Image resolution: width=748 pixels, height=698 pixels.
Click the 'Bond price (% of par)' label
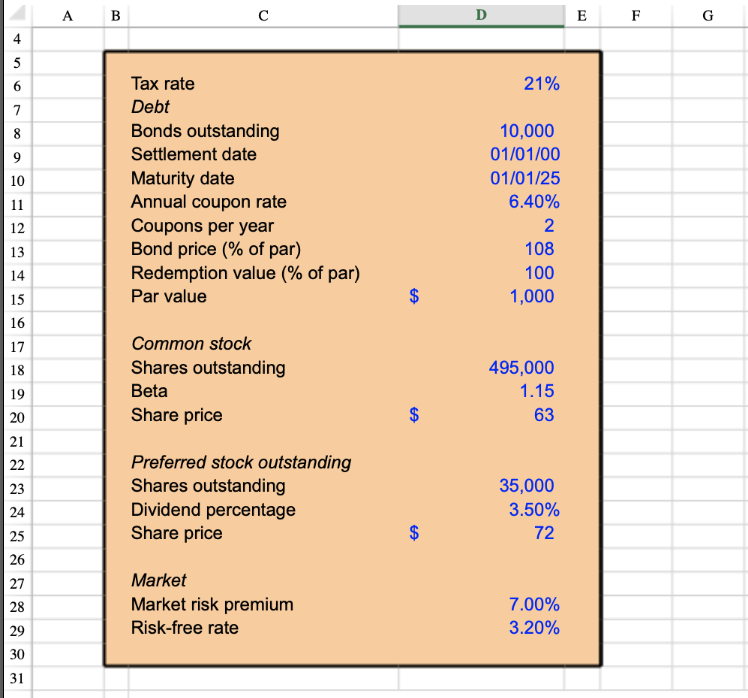coord(216,249)
